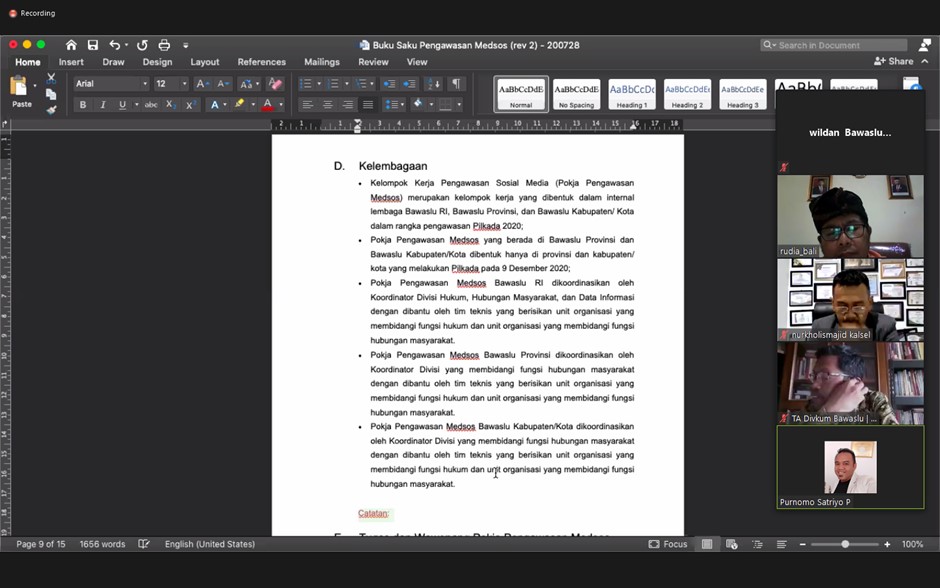940x588 pixels.
Task: Enable Focus mode in the status bar
Action: [x=668, y=544]
